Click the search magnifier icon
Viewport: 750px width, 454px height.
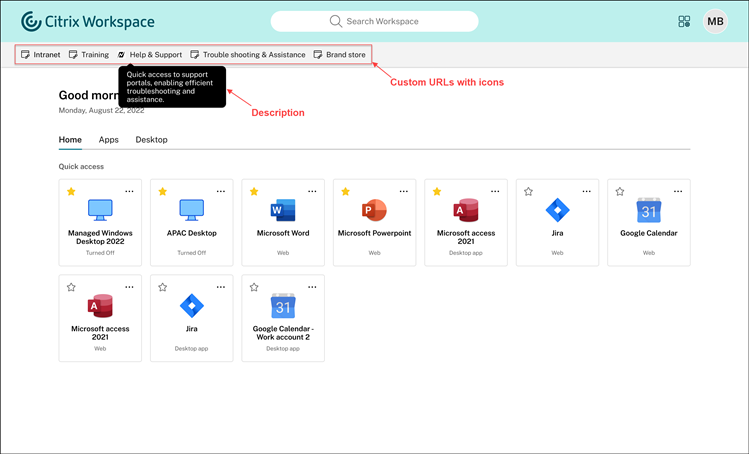point(336,22)
